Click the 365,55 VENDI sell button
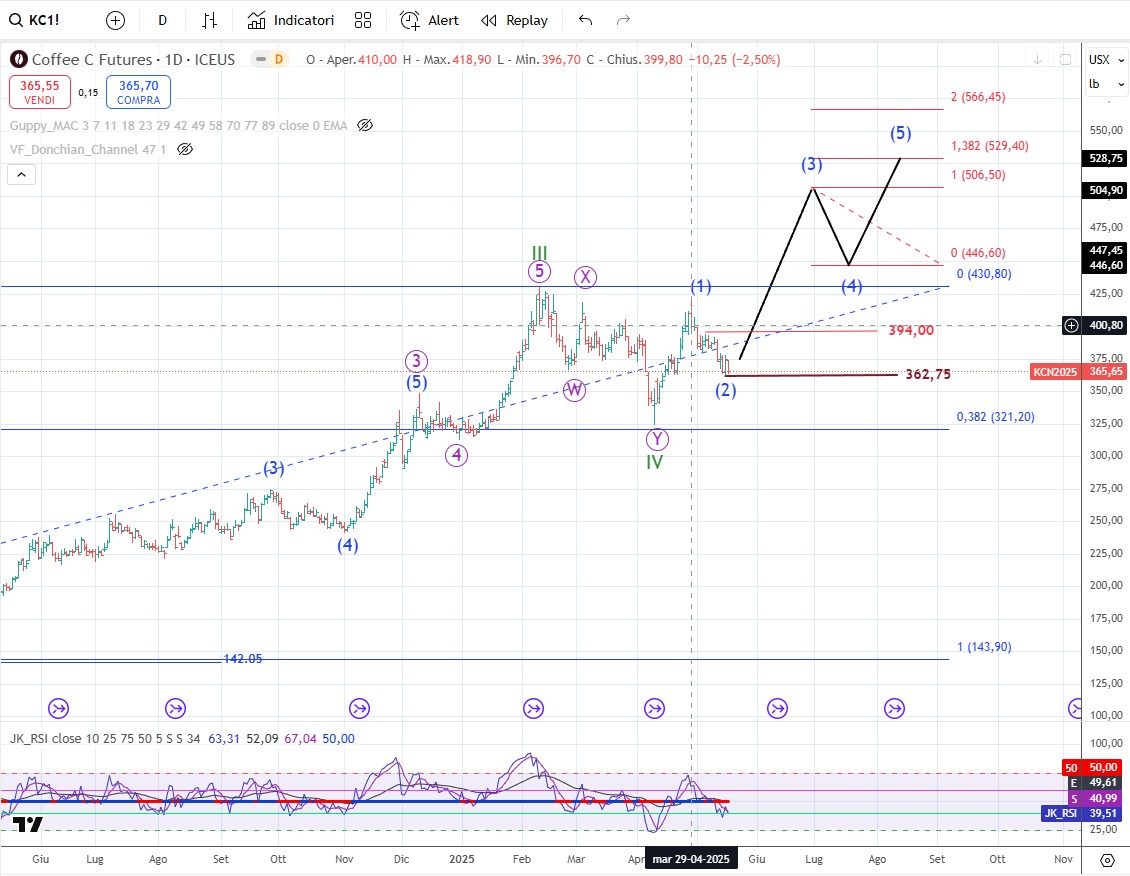Screen dimensions: 1130x876 point(40,92)
